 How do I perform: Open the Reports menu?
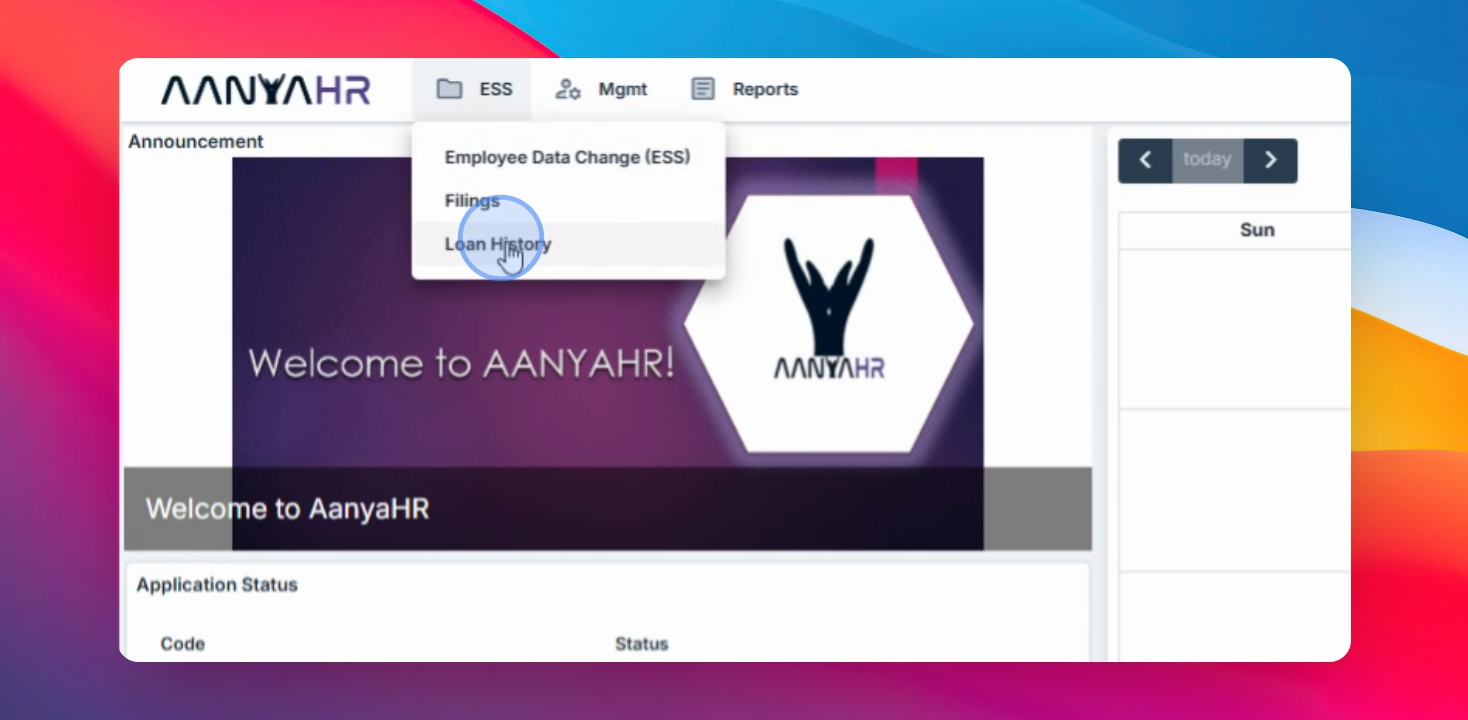745,89
